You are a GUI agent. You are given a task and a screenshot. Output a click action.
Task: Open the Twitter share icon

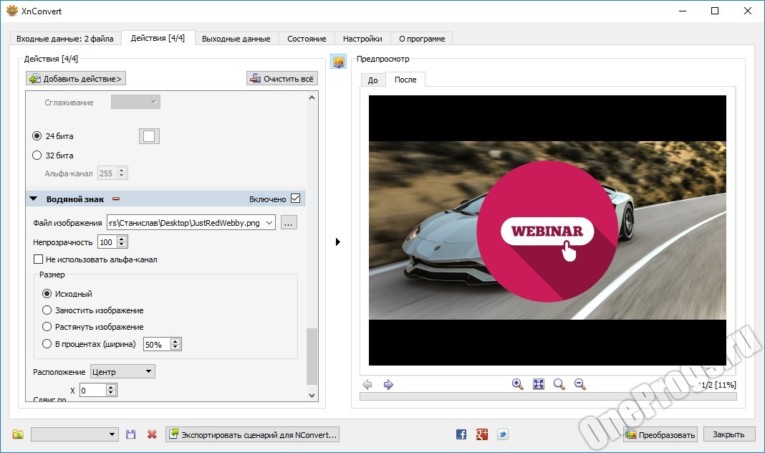click(503, 434)
